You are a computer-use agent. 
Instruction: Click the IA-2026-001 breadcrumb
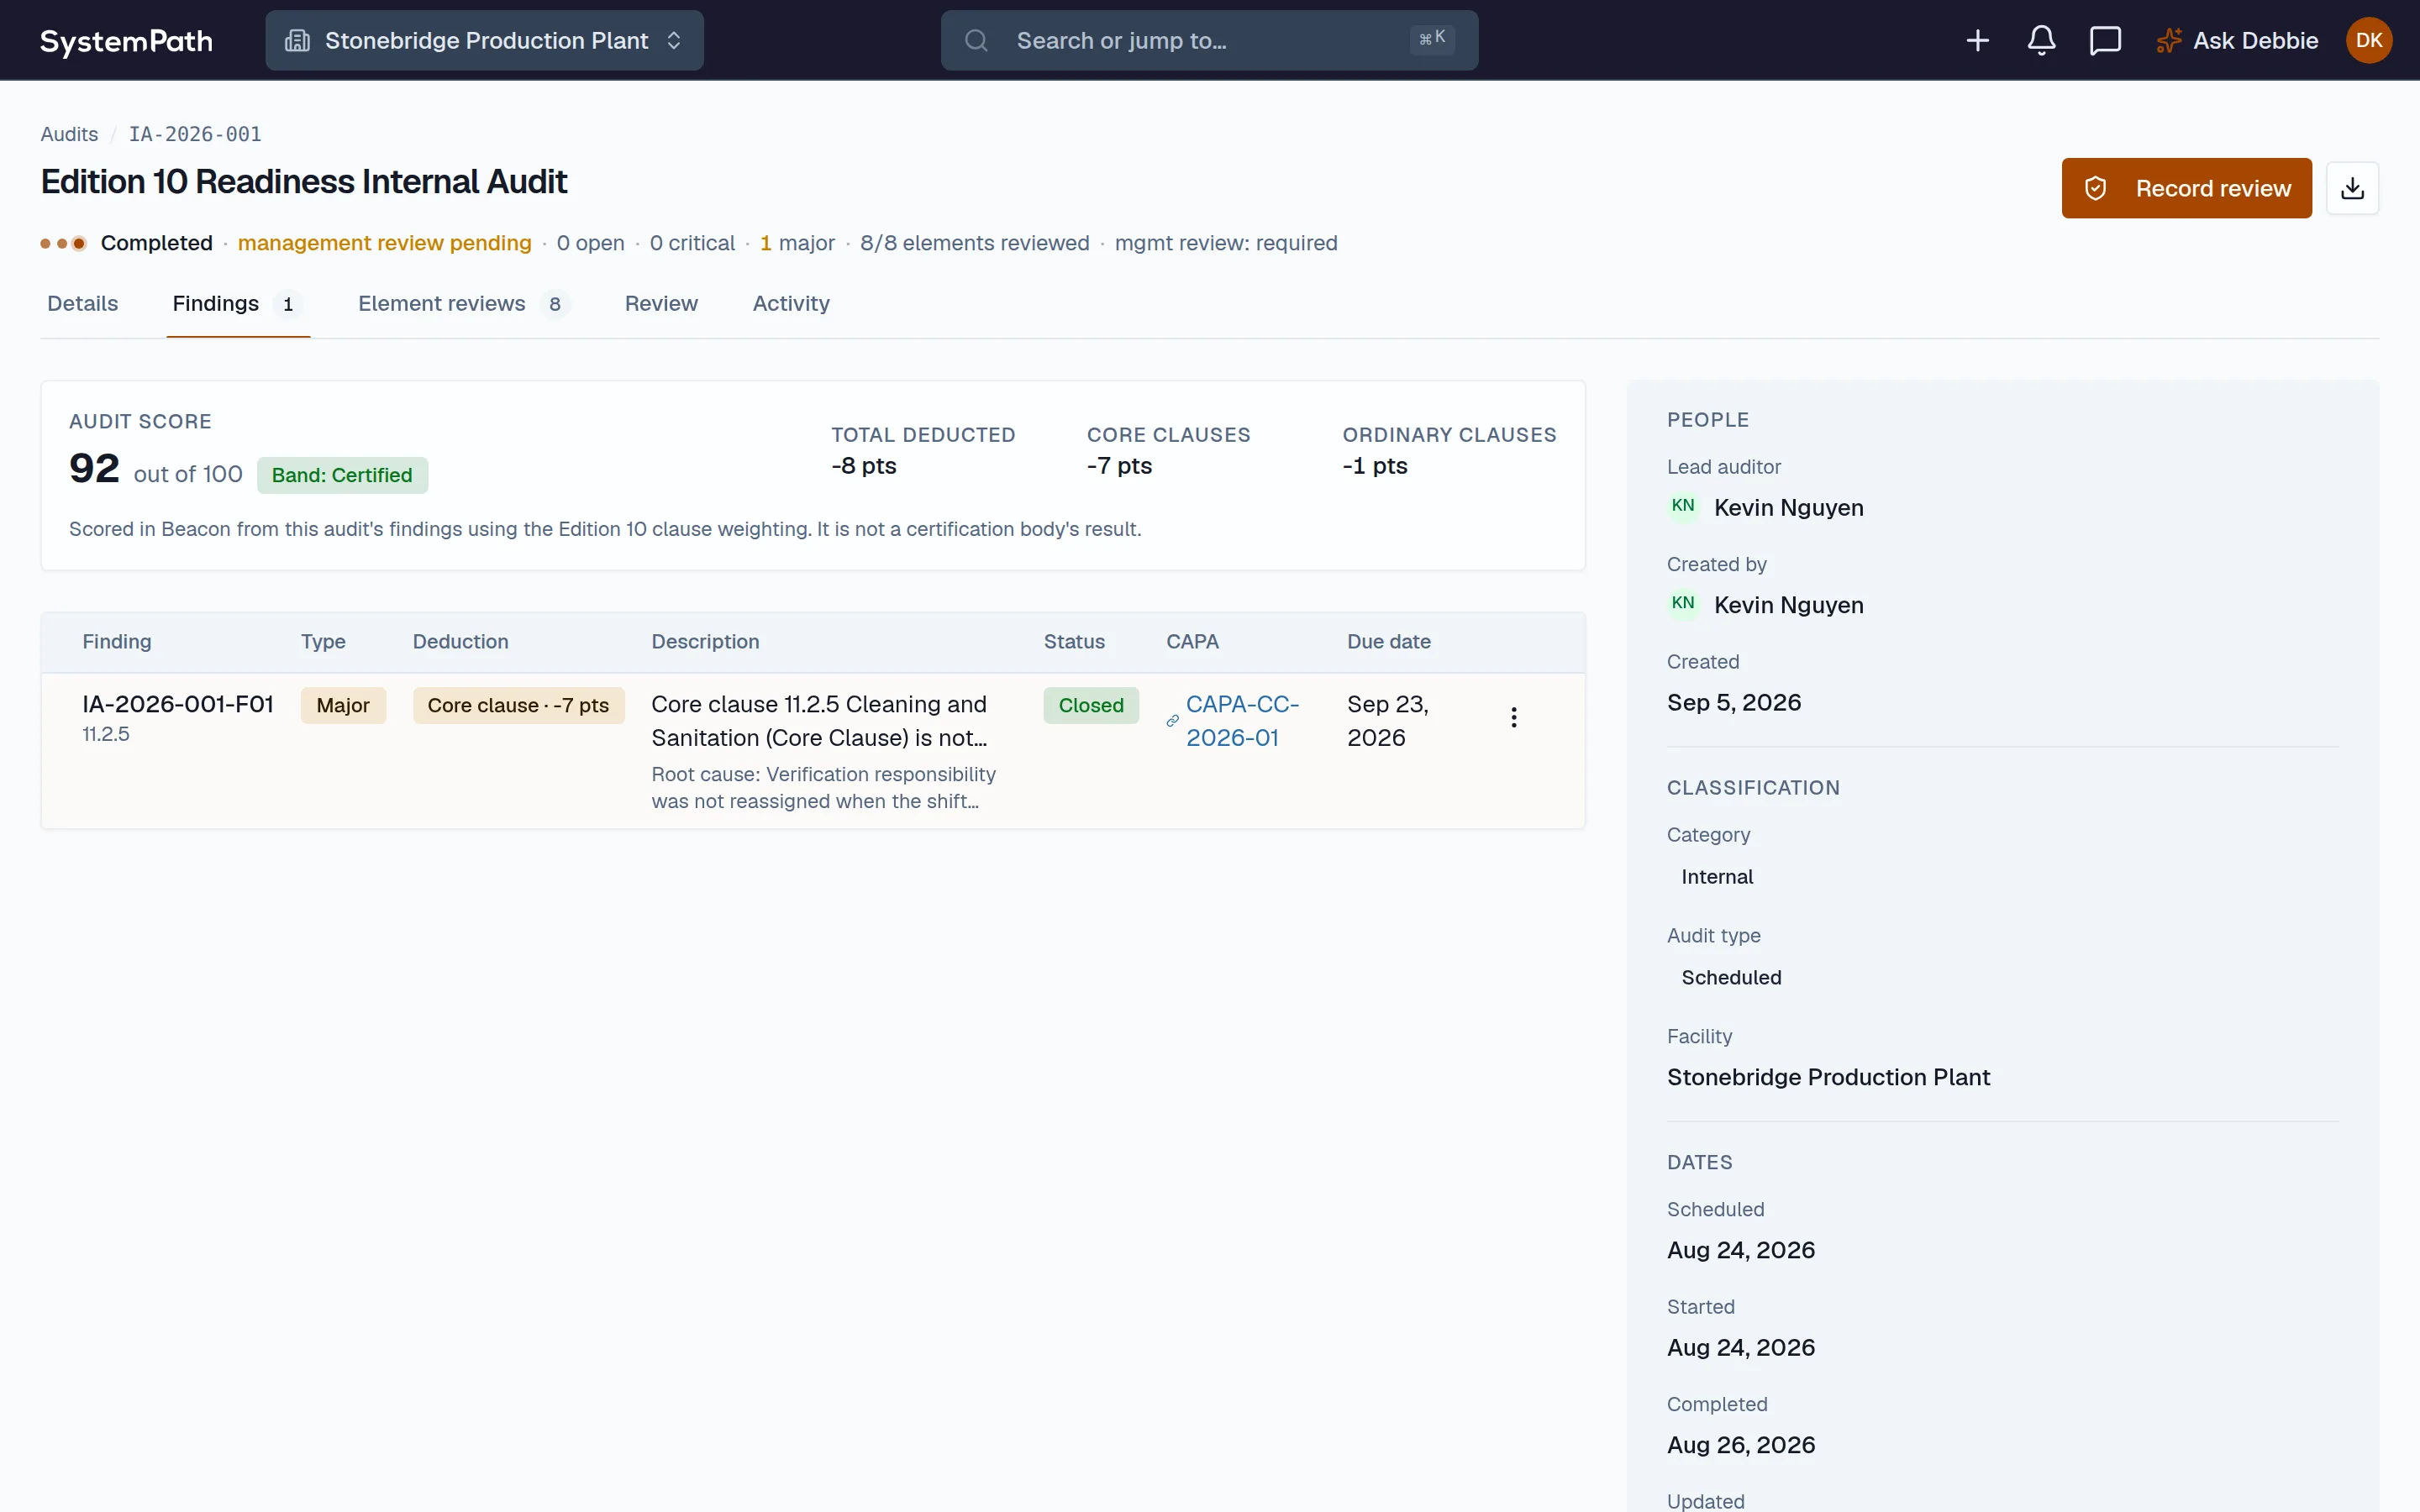pos(195,134)
